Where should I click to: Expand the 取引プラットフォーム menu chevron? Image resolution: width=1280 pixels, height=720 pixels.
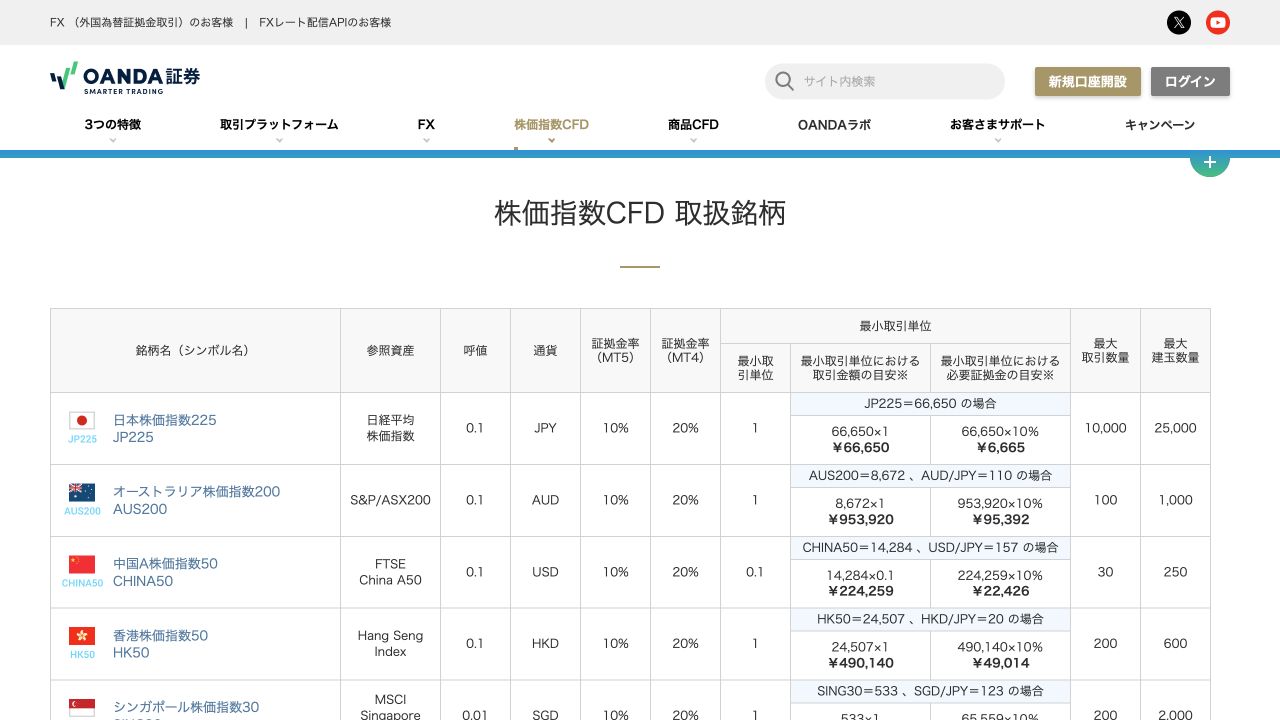coord(279,141)
